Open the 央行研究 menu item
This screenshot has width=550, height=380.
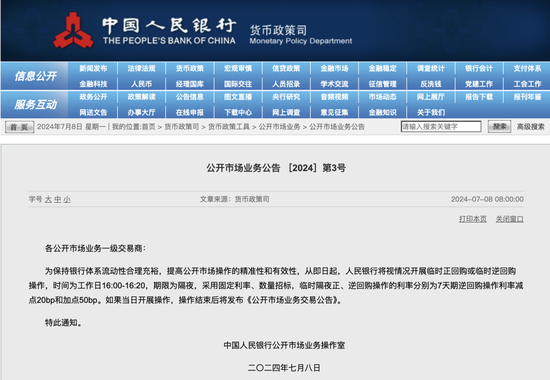coord(286,97)
